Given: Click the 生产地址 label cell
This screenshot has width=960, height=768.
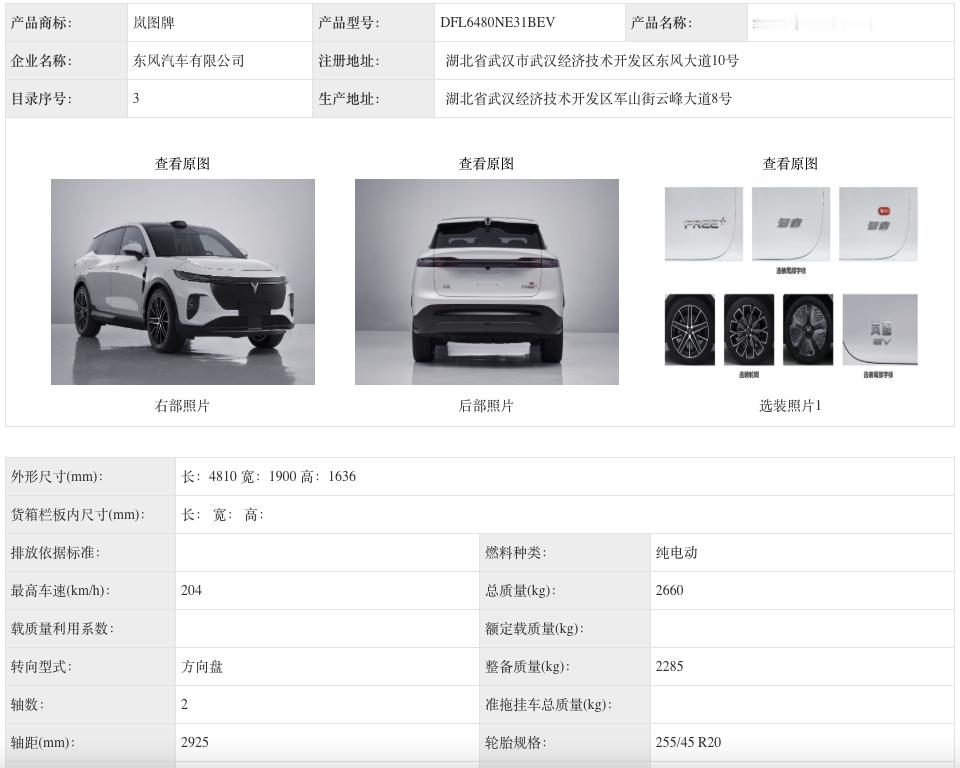Looking at the screenshot, I should [373, 99].
